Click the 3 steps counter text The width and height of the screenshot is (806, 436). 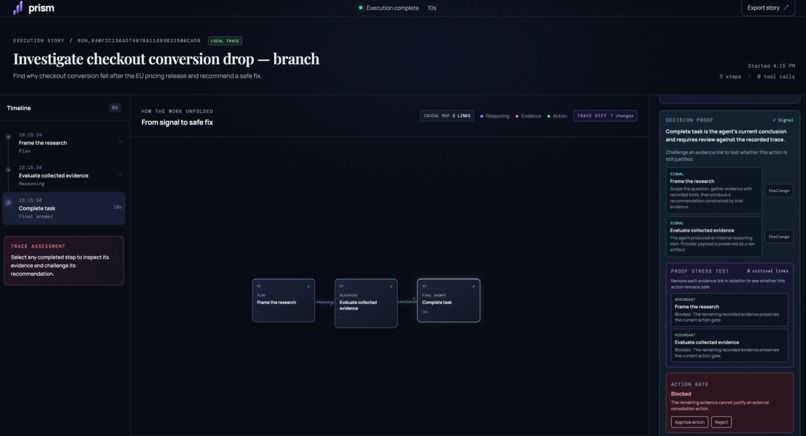click(730, 77)
